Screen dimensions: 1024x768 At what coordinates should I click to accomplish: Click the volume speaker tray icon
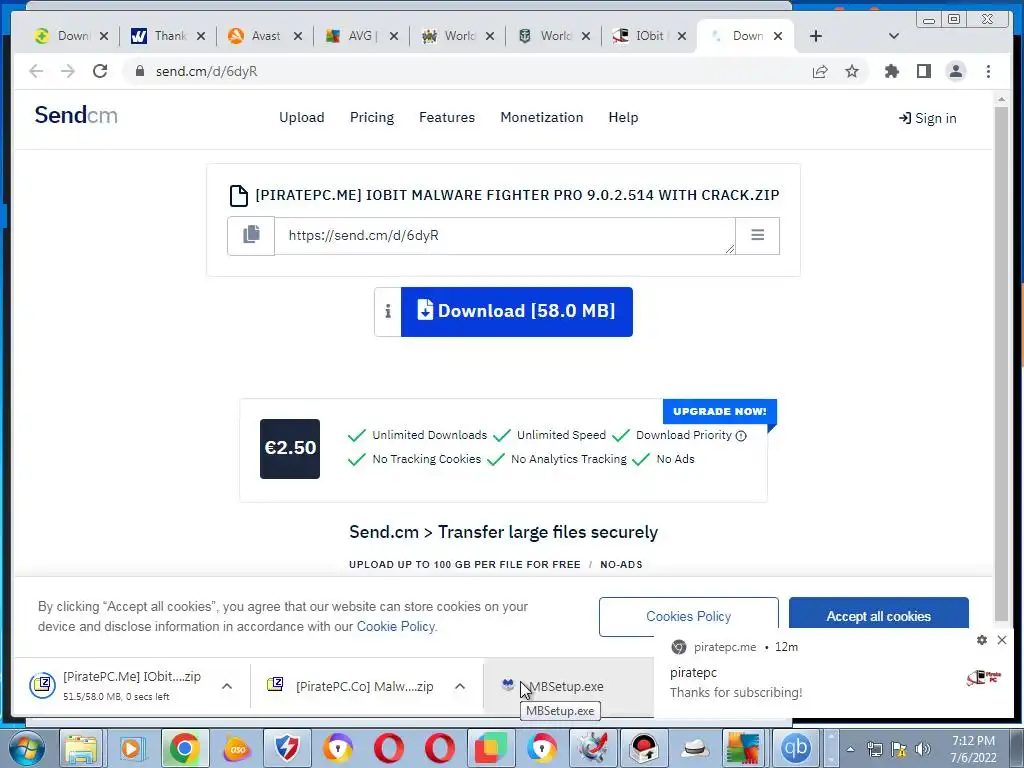(x=923, y=749)
